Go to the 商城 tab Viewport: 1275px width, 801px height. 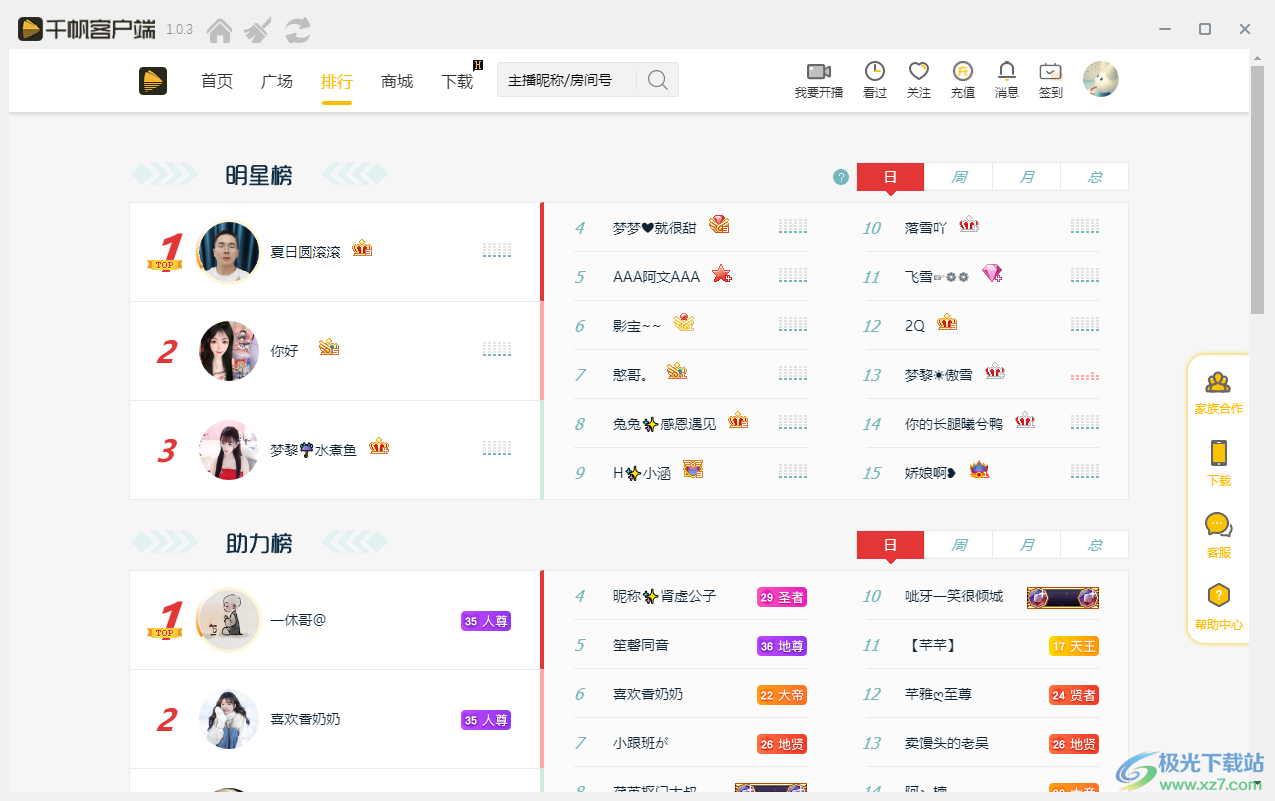(397, 81)
